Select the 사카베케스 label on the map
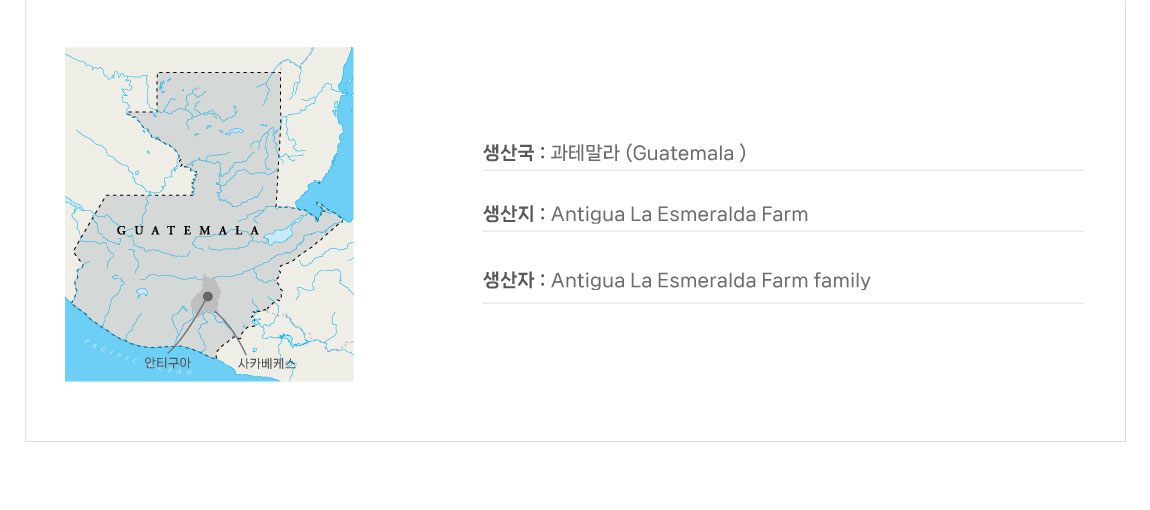The image size is (1150, 510). (267, 363)
